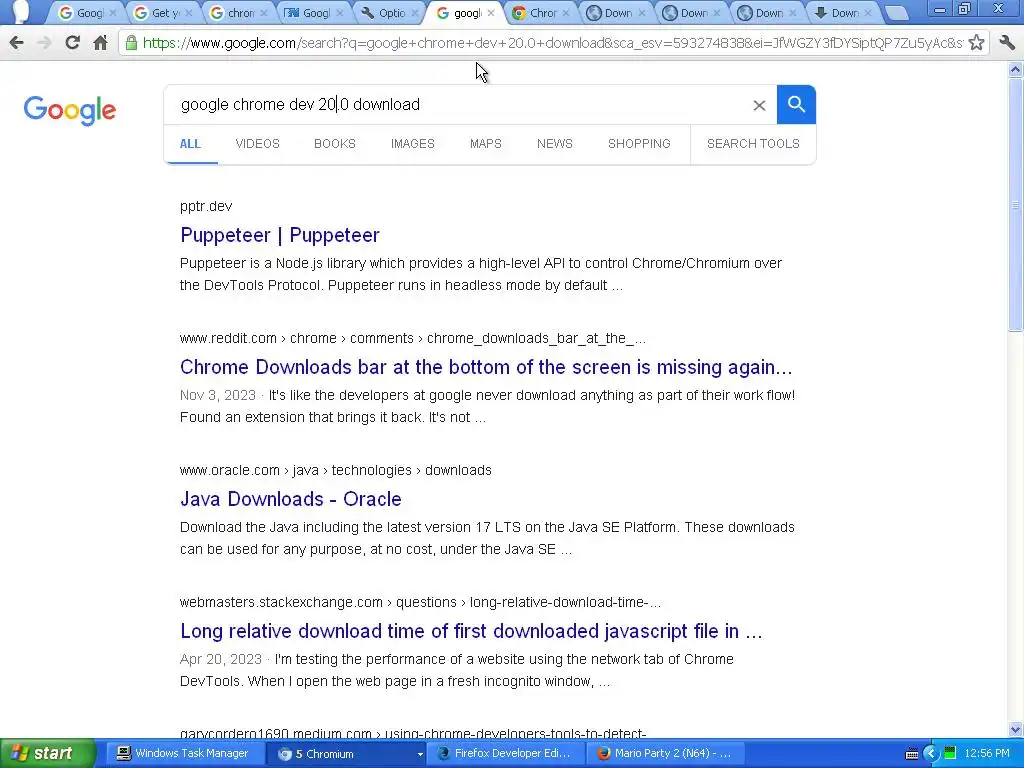This screenshot has height=768, width=1024.
Task: Go back using the browser back arrow
Action: click(x=16, y=43)
